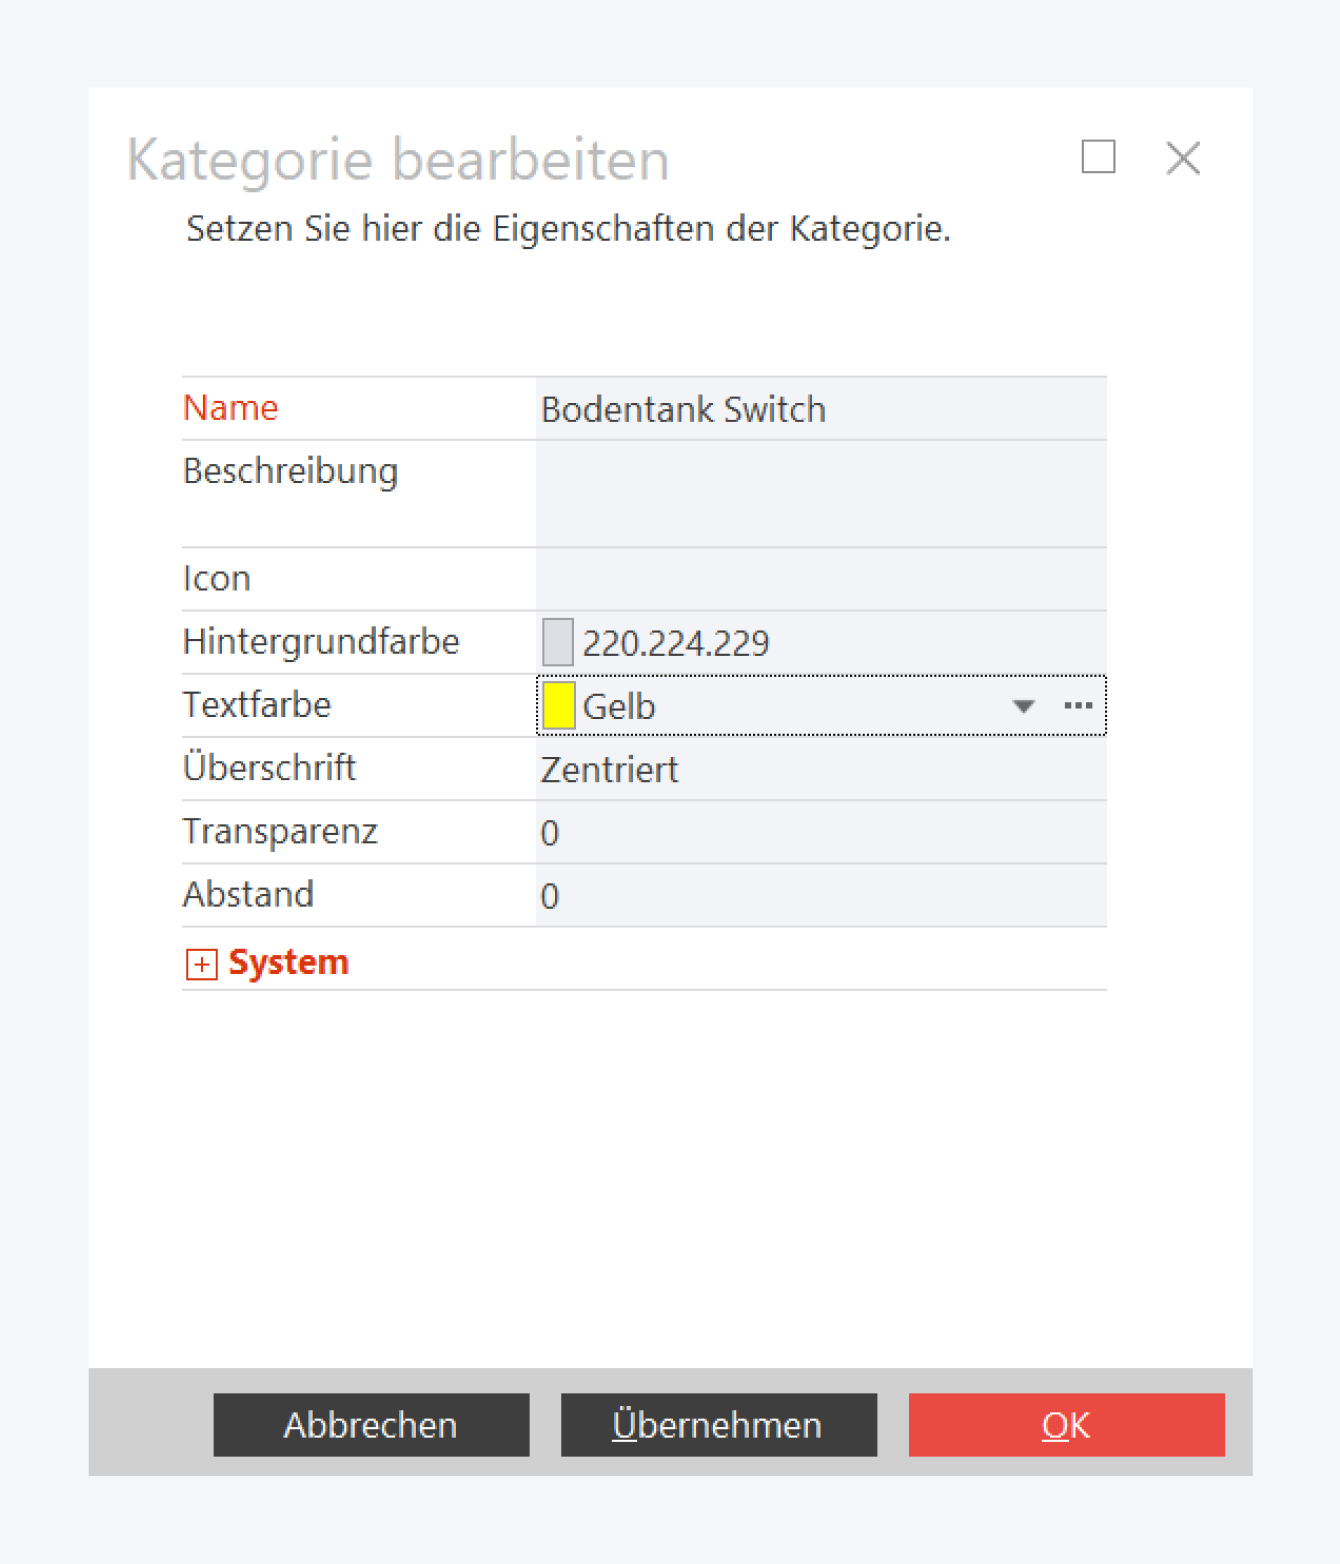Screen dimensions: 1340x1564
Task: Click the Abstand value field
Action: coord(820,896)
